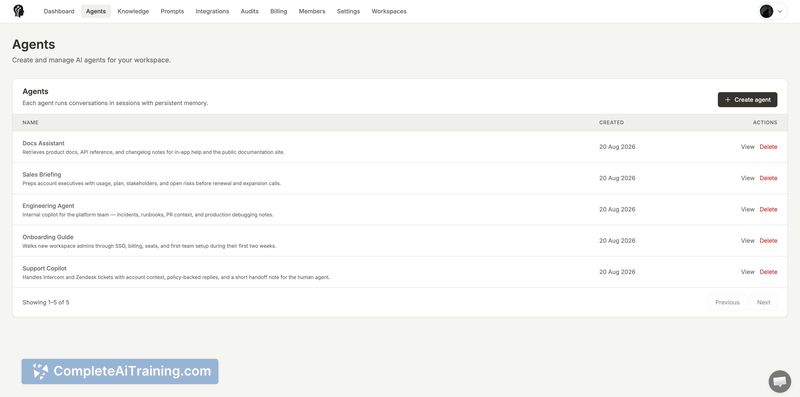The height and width of the screenshot is (397, 800).
Task: Click the Create agent button
Action: [x=747, y=100]
